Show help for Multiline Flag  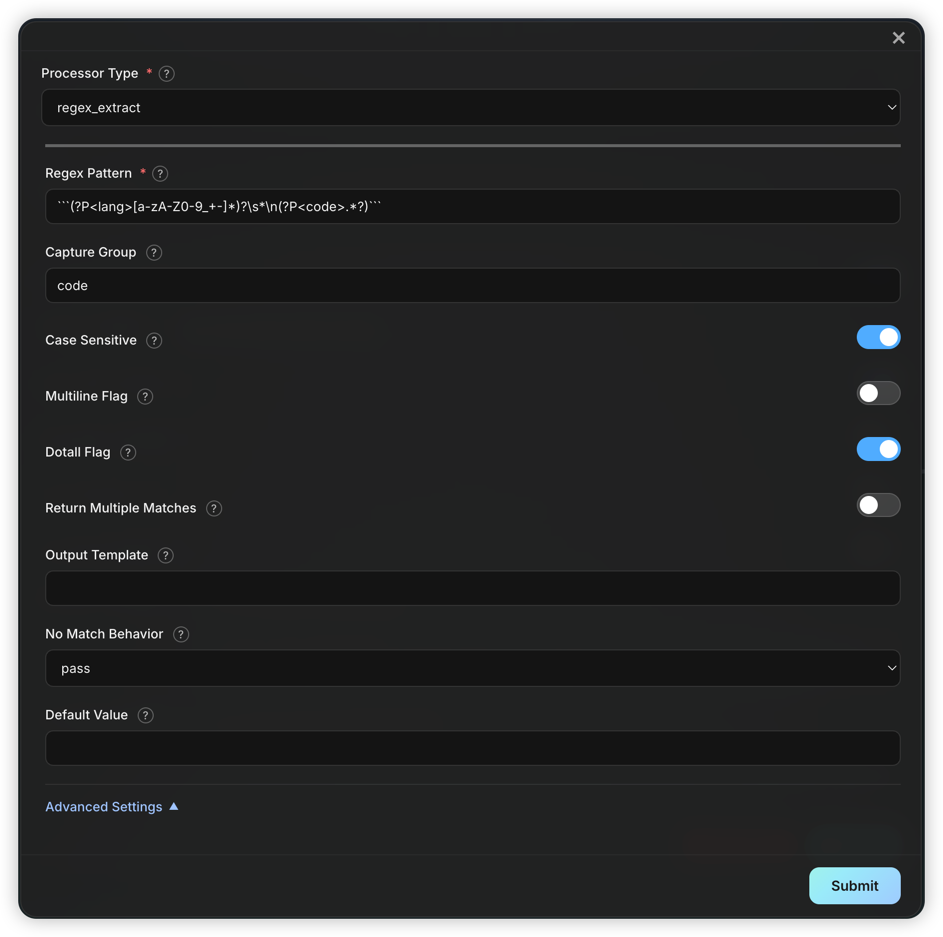(145, 396)
